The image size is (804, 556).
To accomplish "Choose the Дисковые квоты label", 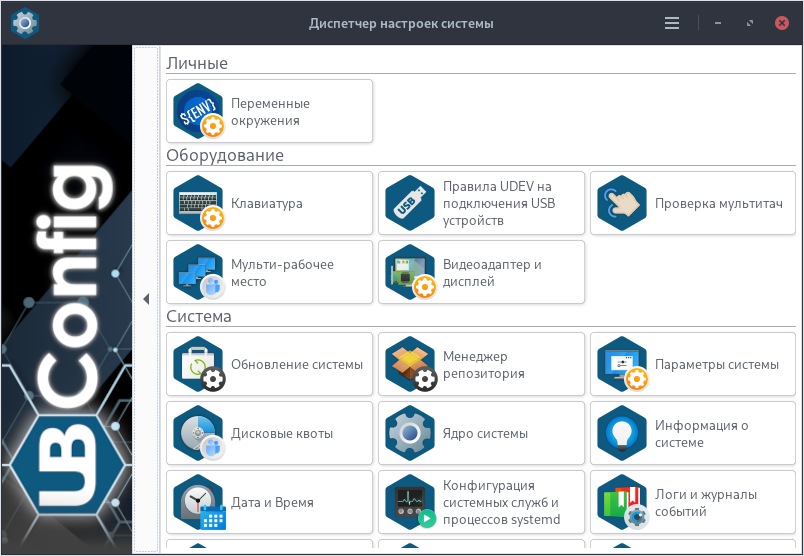I will pos(282,433).
